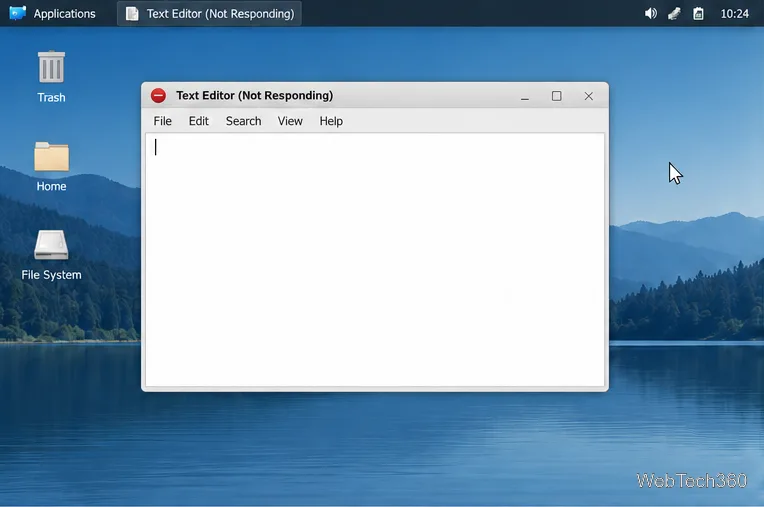Click the network plug tray icon
This screenshot has width=764, height=507.
(x=674, y=14)
